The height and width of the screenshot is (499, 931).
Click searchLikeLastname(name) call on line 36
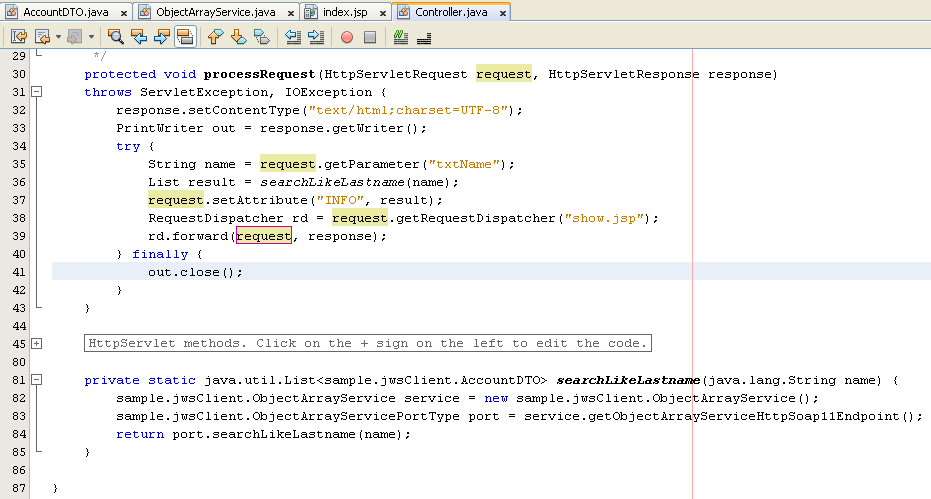click(355, 182)
